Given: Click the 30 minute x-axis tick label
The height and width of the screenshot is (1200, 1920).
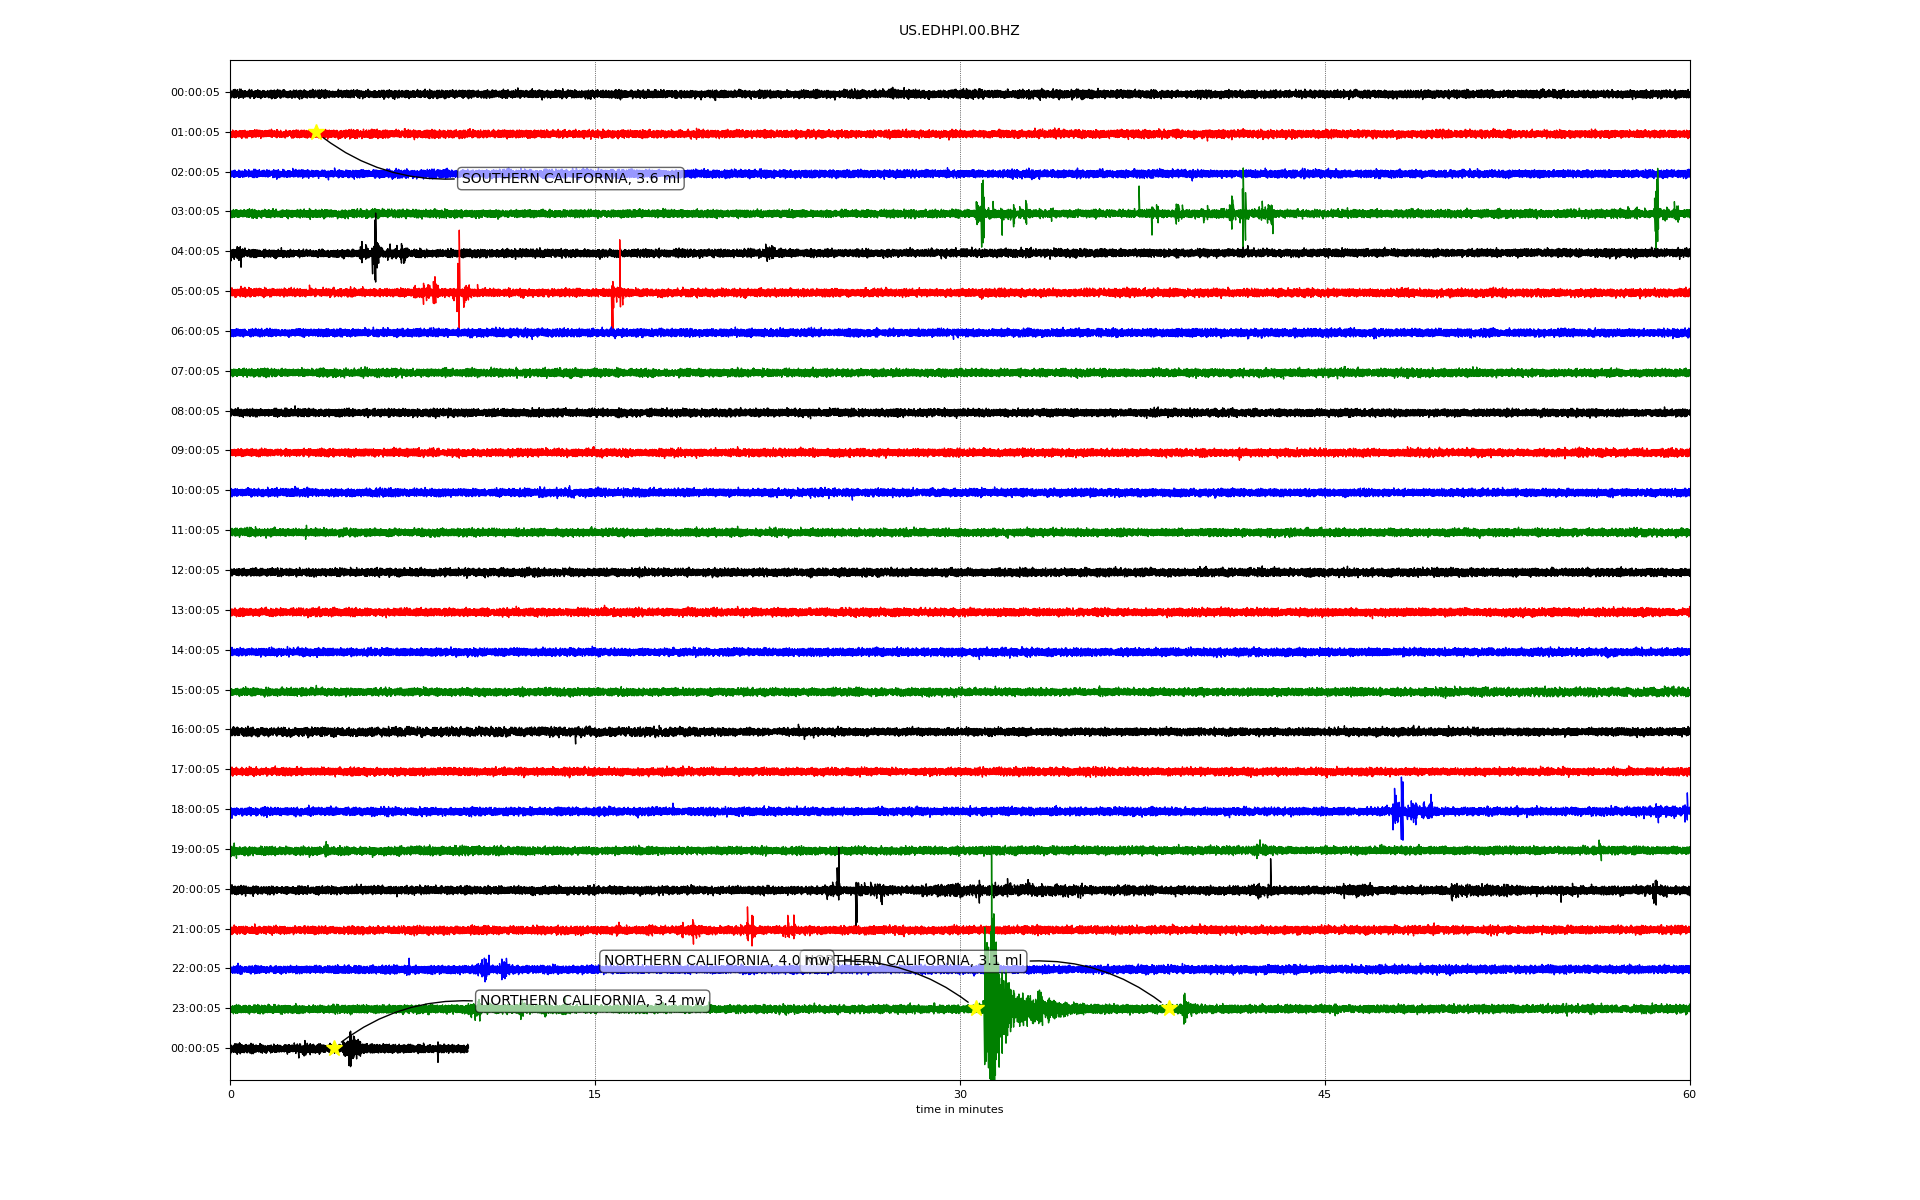Looking at the screenshot, I should (x=960, y=1094).
